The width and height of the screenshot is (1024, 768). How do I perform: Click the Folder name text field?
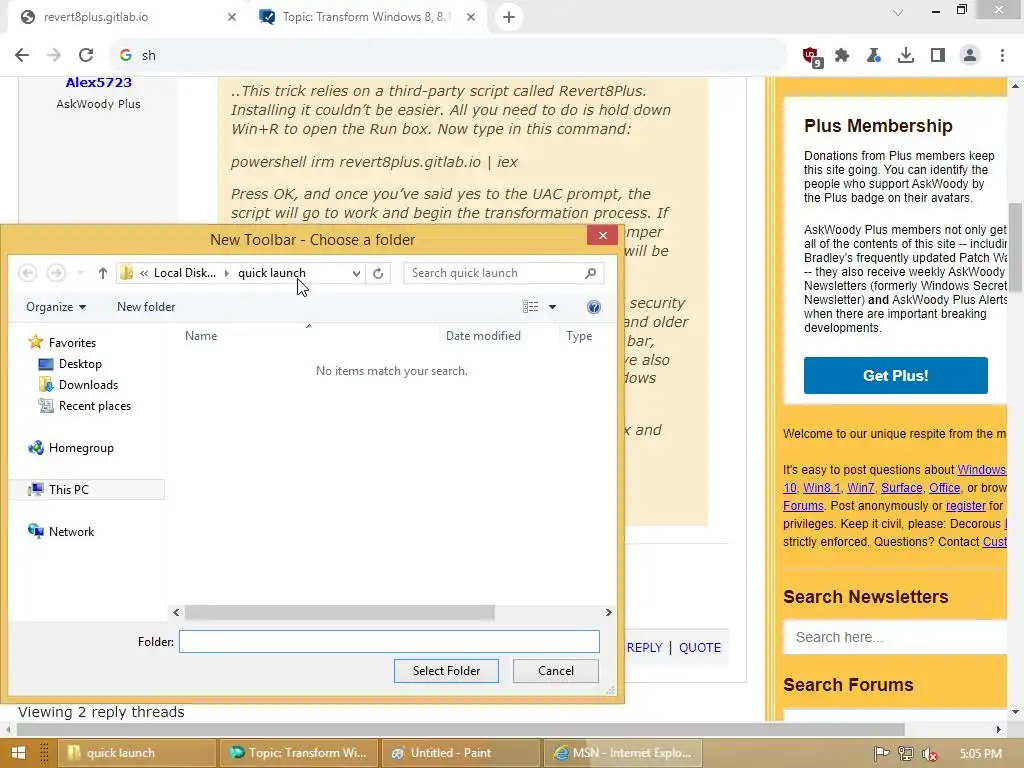(x=389, y=641)
